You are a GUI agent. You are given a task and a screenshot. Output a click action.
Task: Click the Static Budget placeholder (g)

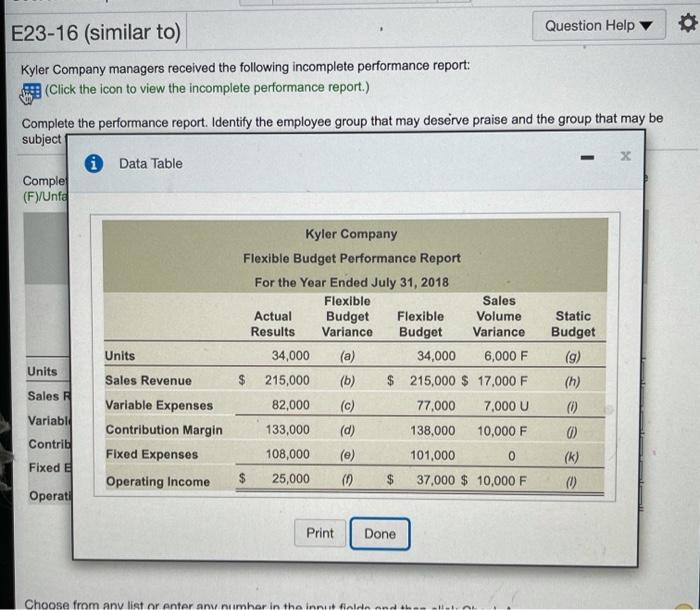point(572,357)
